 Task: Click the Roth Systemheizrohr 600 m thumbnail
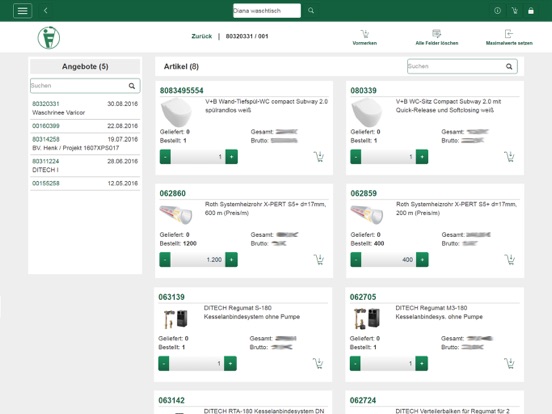point(176,214)
